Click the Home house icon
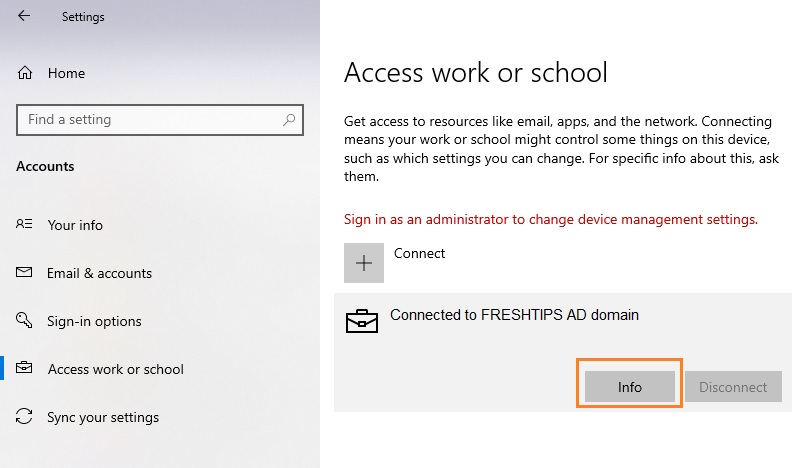797x468 pixels. tap(25, 73)
